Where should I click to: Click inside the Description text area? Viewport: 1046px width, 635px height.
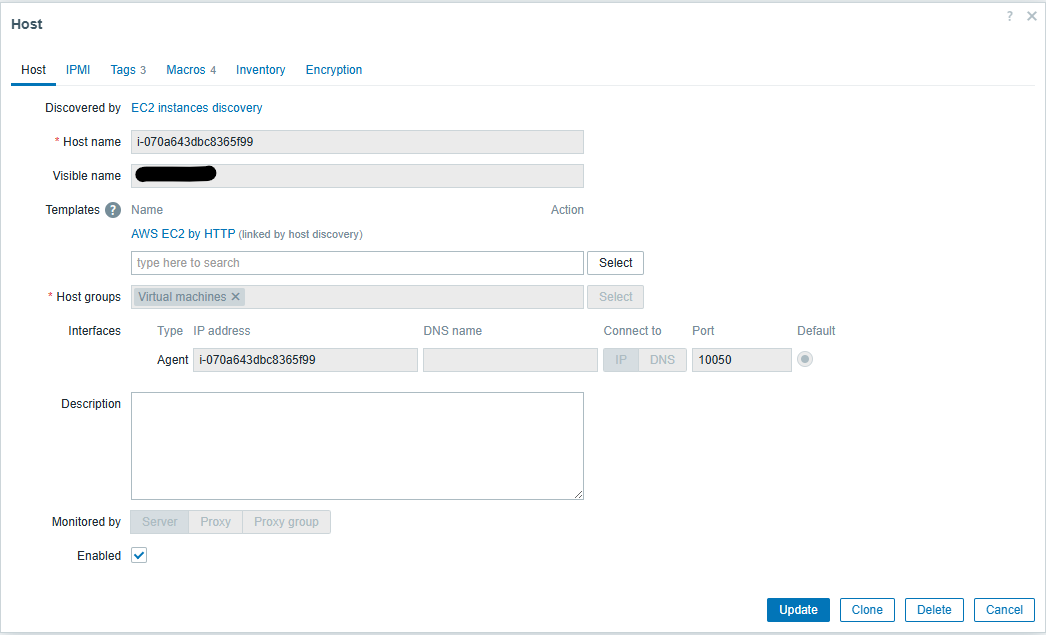tap(357, 445)
